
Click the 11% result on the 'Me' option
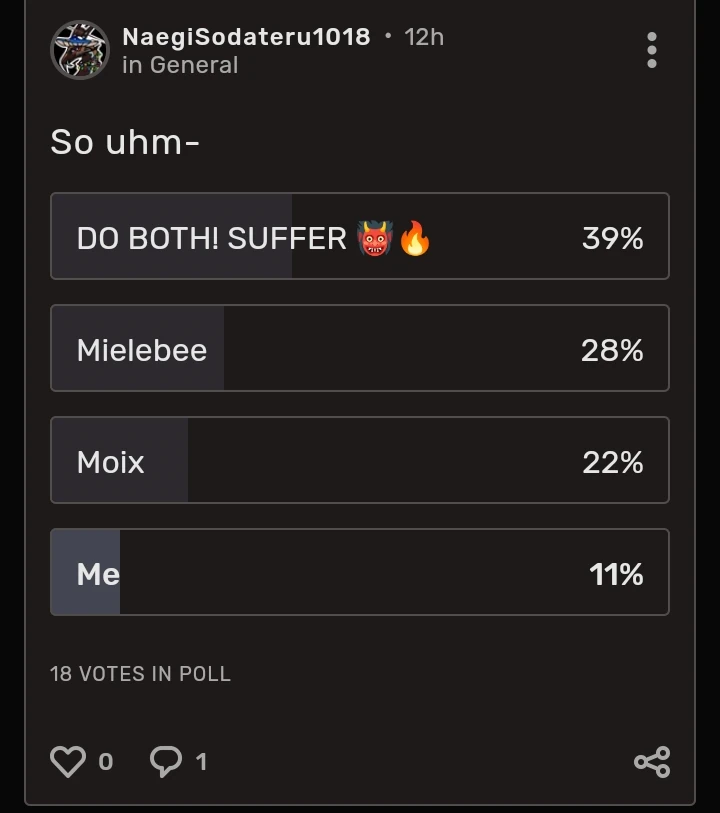click(615, 575)
